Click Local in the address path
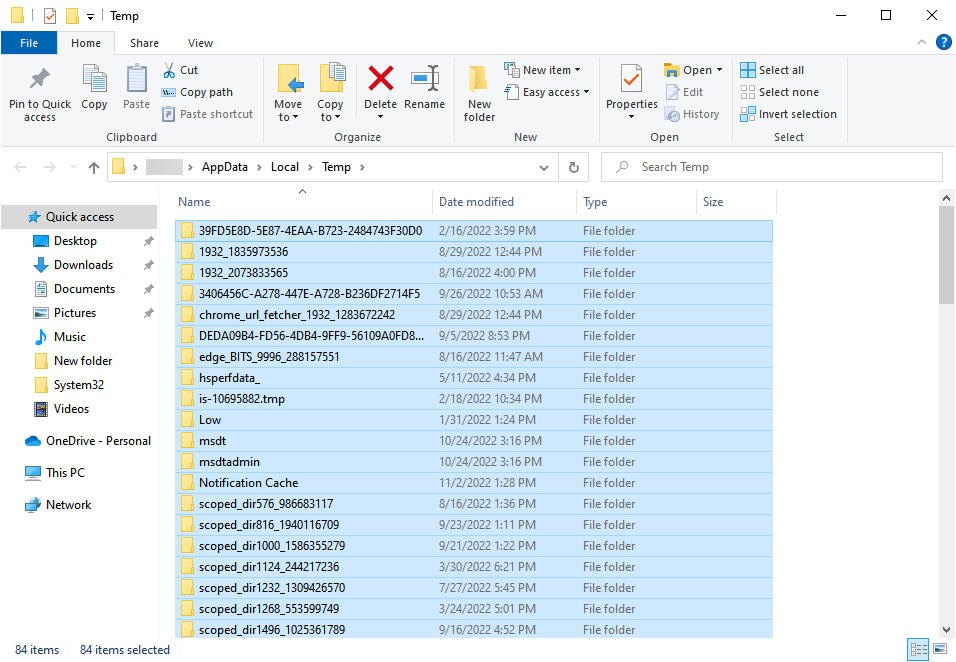The image size is (956, 662). pos(285,167)
